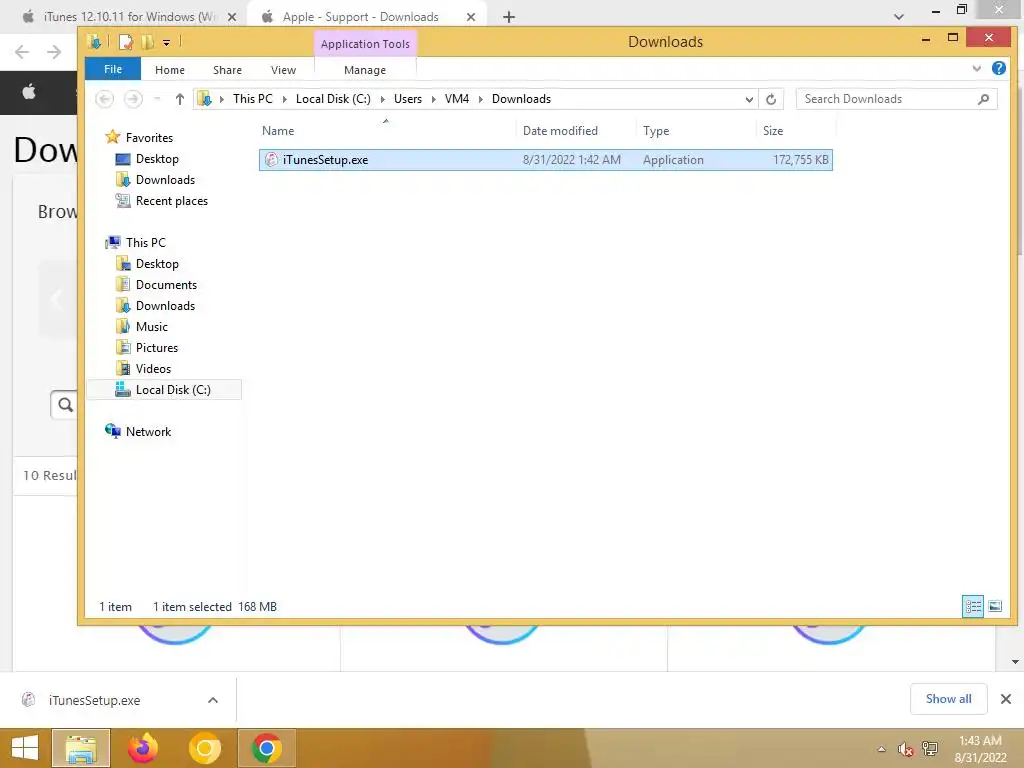This screenshot has width=1024, height=768.
Task: Click Google Chrome on the taskbar
Action: (266, 748)
